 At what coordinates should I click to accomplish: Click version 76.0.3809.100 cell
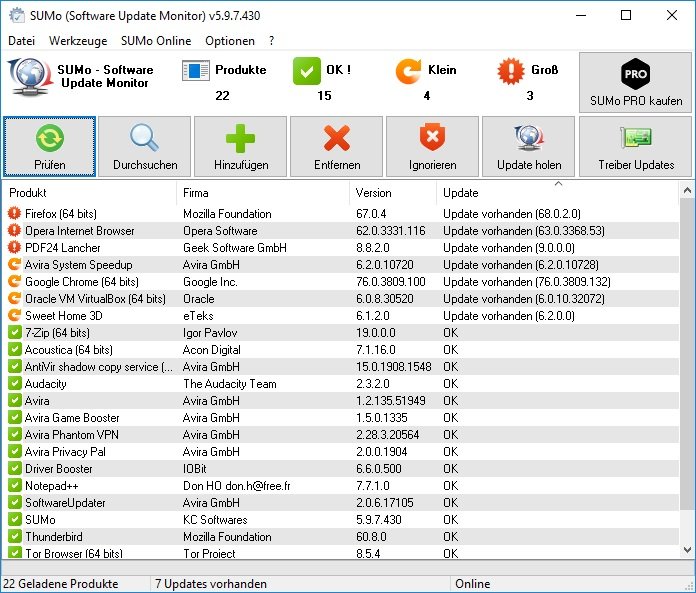click(391, 282)
